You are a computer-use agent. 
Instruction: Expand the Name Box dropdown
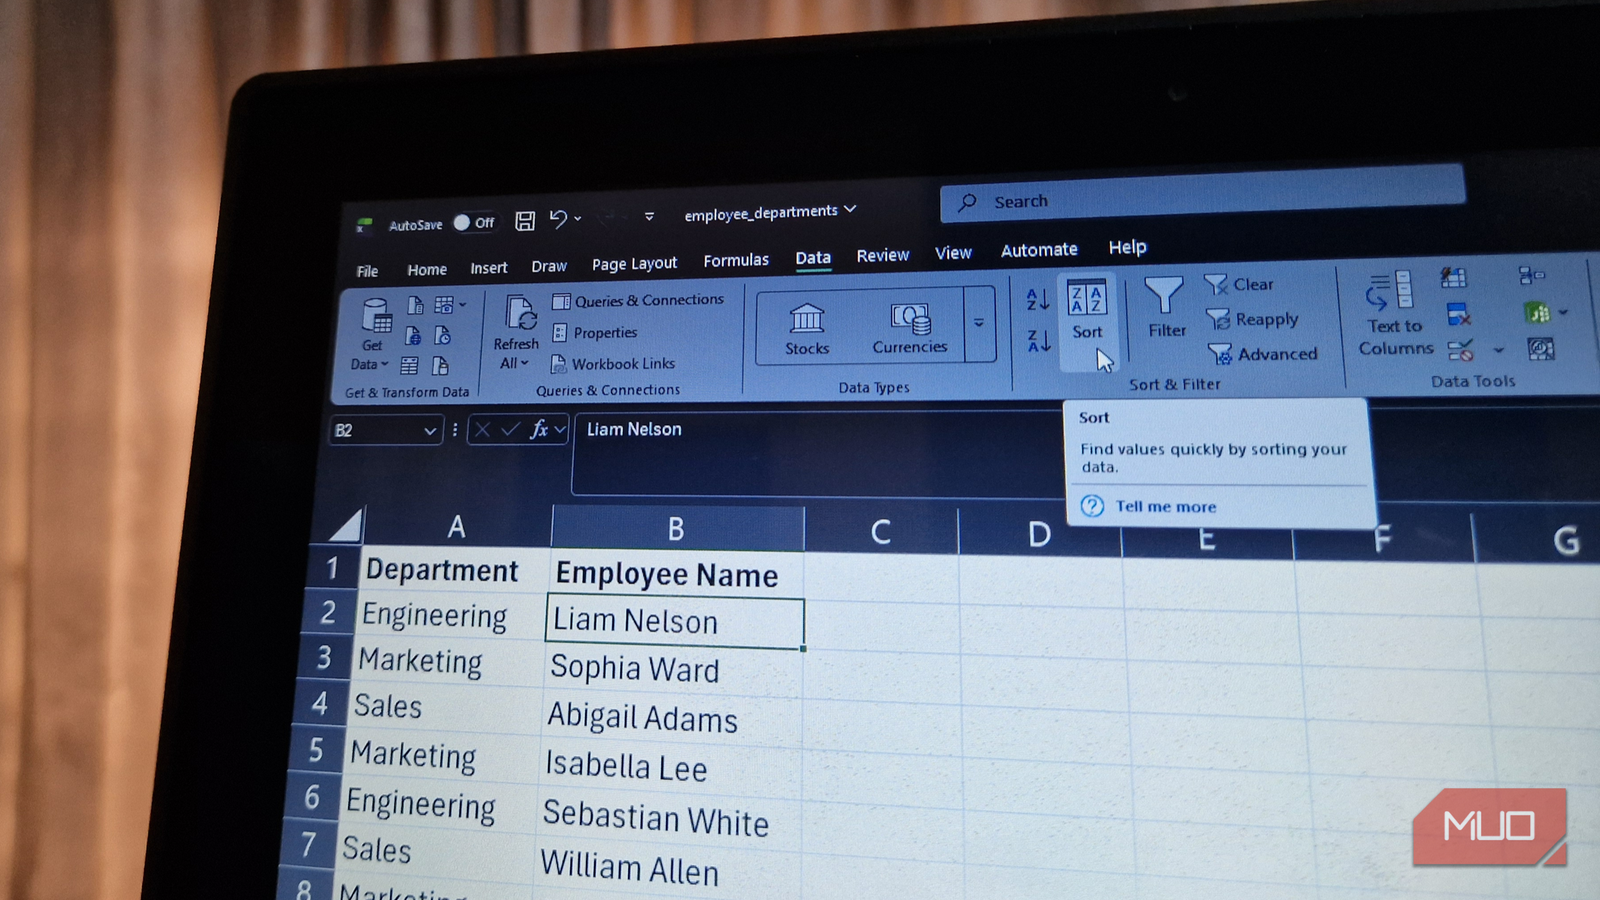pos(429,431)
